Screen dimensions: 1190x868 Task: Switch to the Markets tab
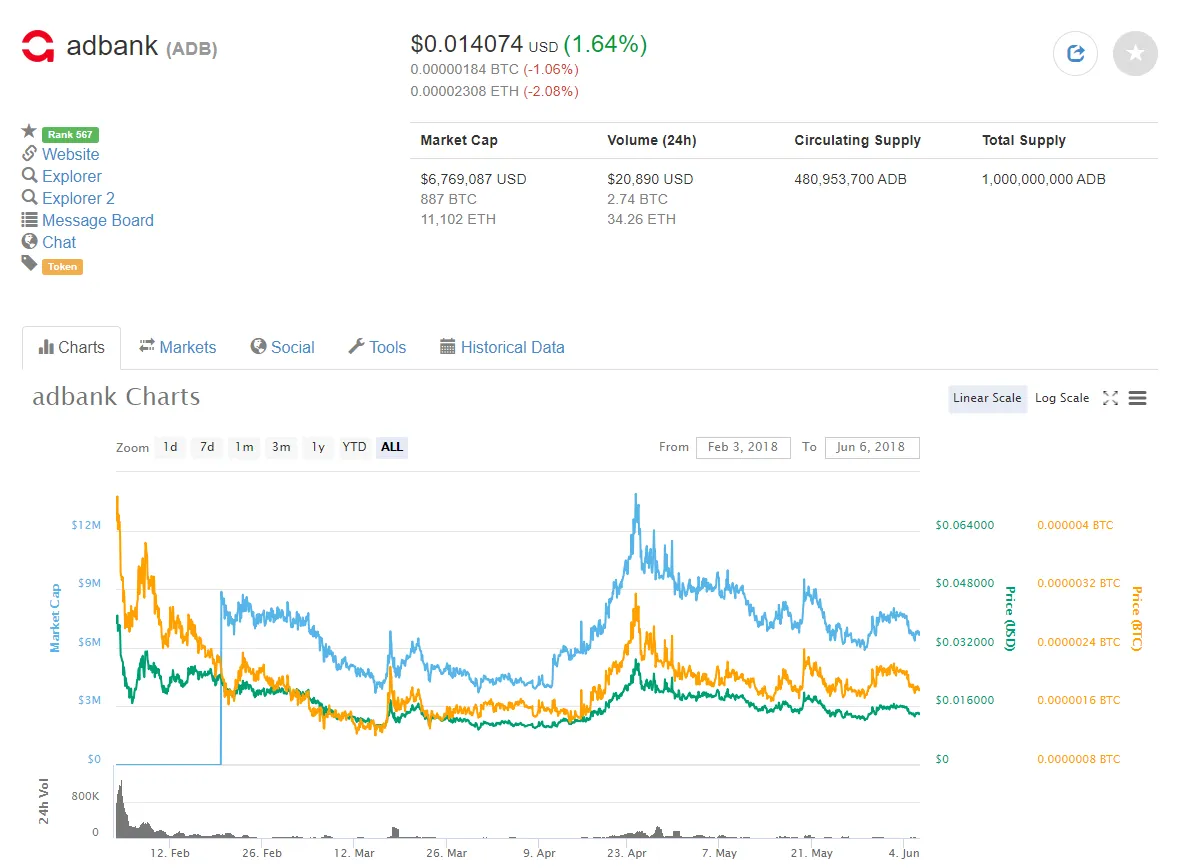coord(178,348)
